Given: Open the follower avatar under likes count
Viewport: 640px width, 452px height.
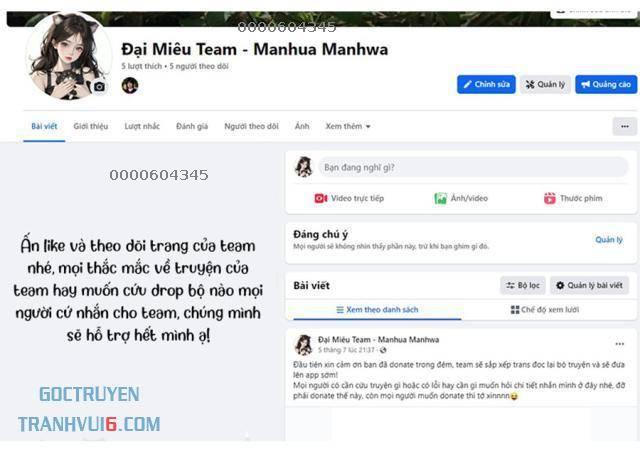Looking at the screenshot, I should point(130,85).
